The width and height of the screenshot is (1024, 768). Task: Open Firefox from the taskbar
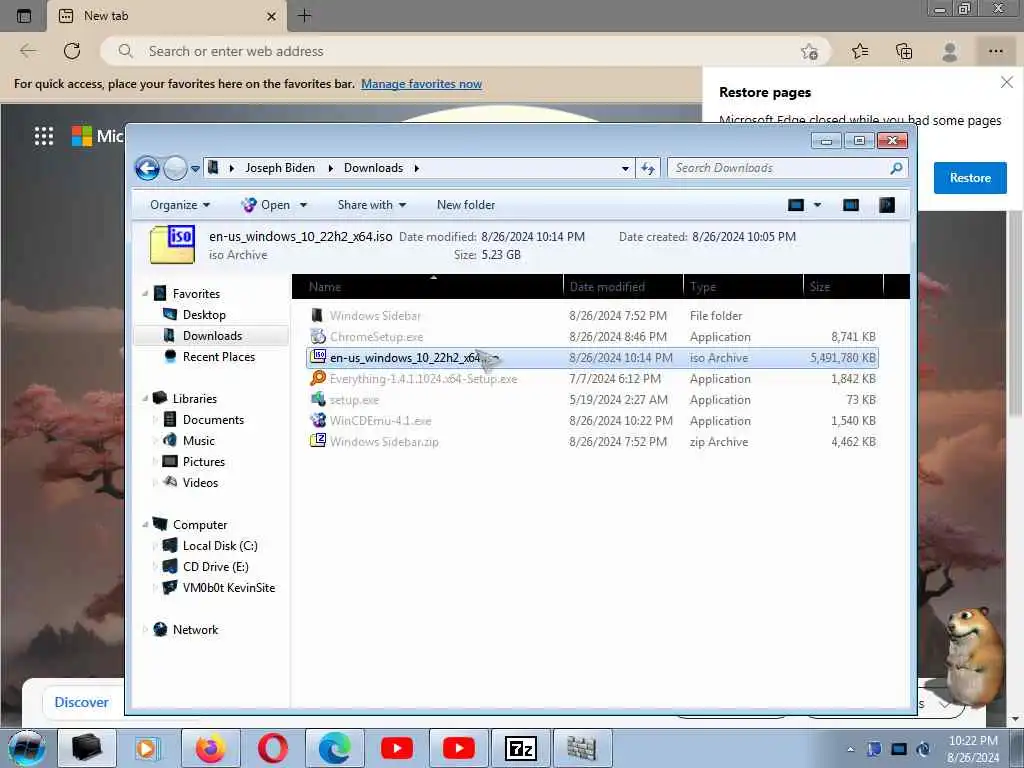[x=210, y=748]
